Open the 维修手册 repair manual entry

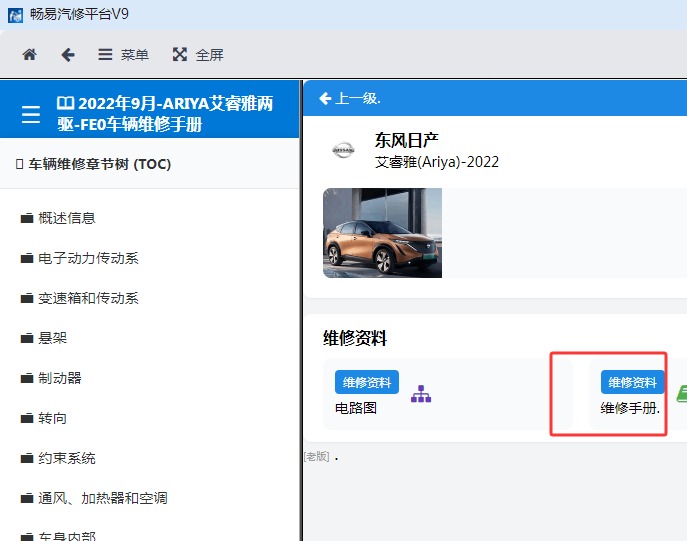pyautogui.click(x=630, y=408)
